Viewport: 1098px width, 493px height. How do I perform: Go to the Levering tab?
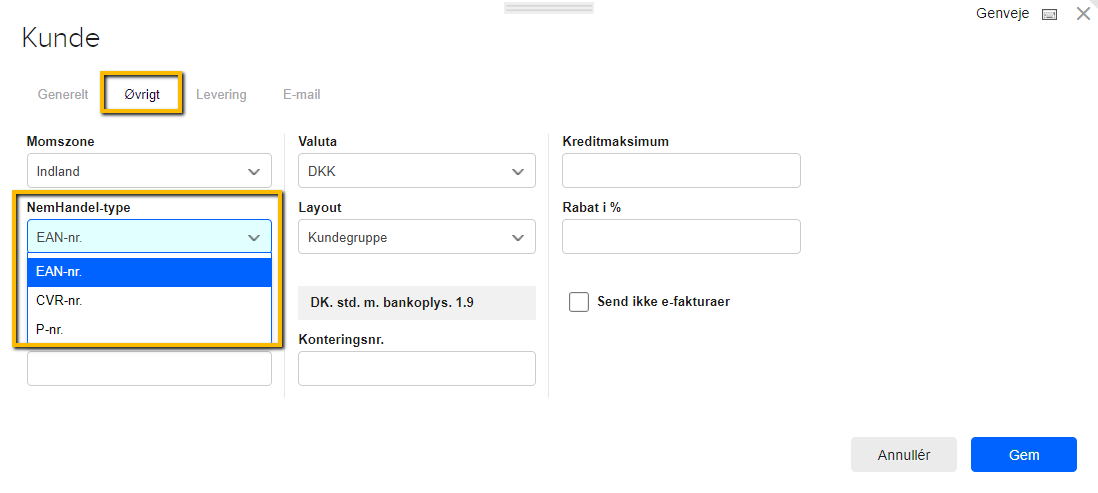tap(221, 95)
